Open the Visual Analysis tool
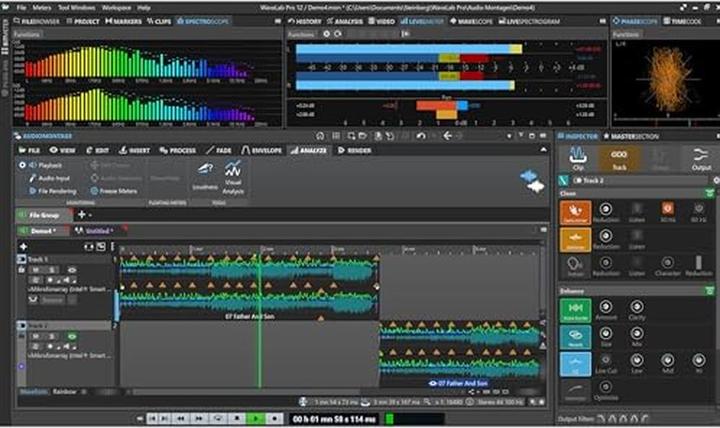The height and width of the screenshot is (428, 720). click(x=233, y=177)
